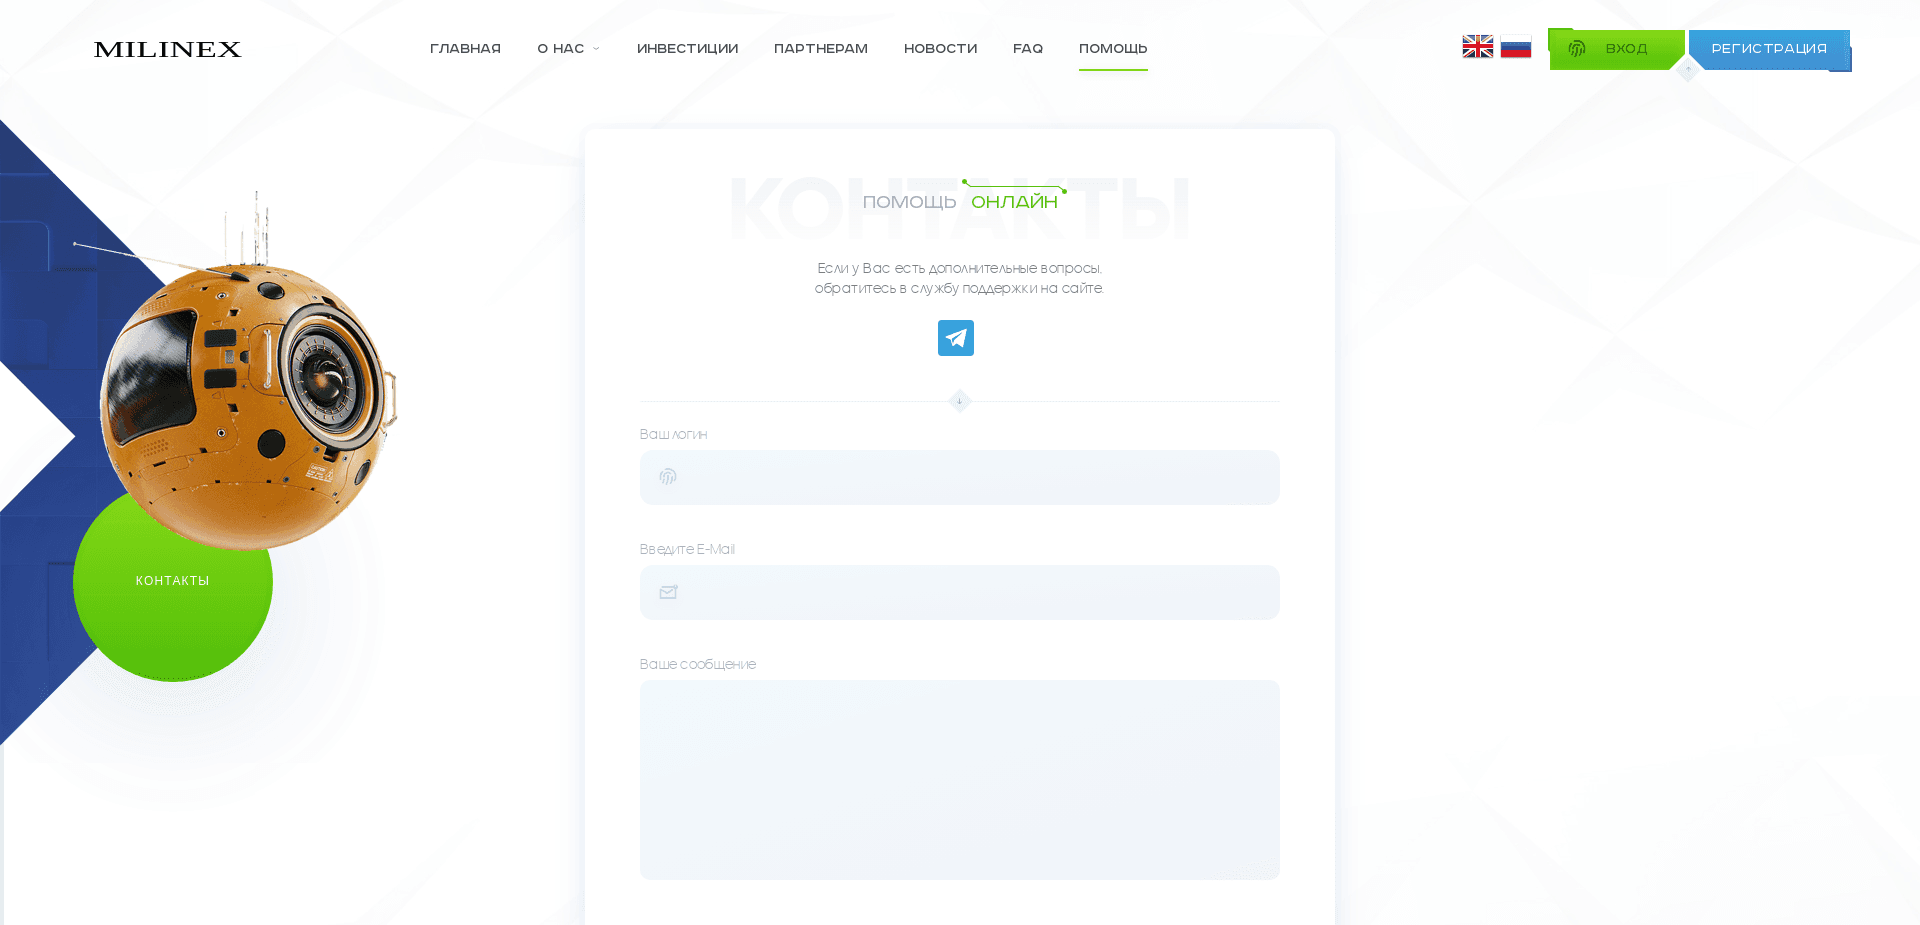Click the green КОНТАКТЫ circle

click(172, 581)
